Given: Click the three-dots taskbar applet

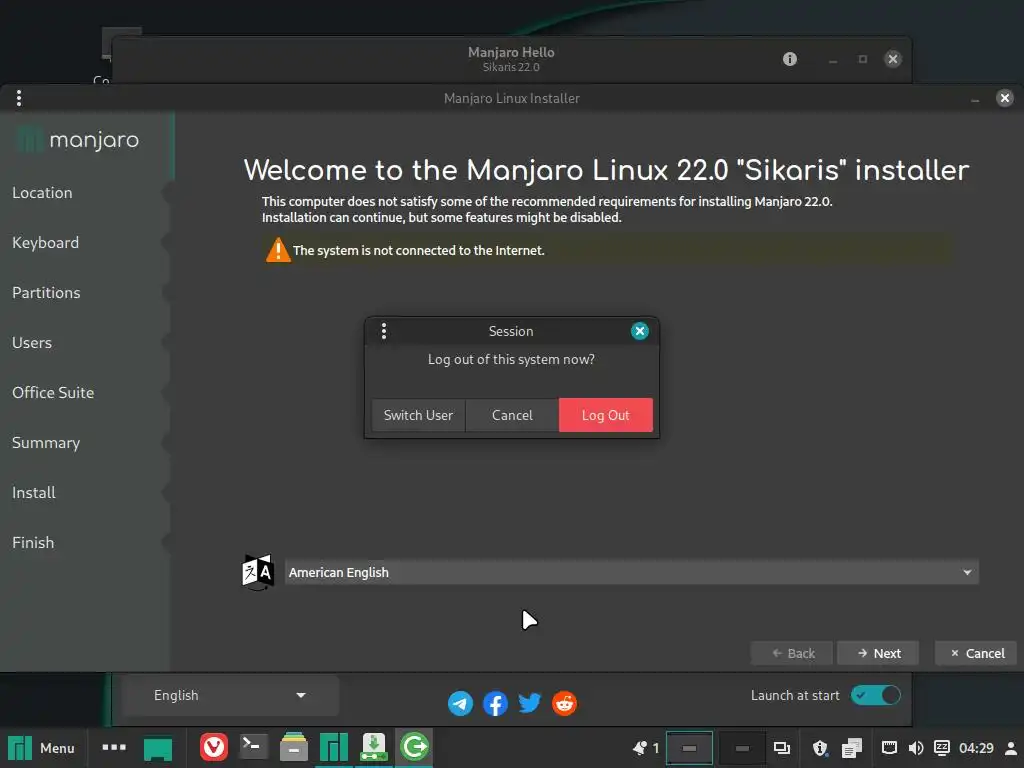Looking at the screenshot, I should click(x=114, y=747).
